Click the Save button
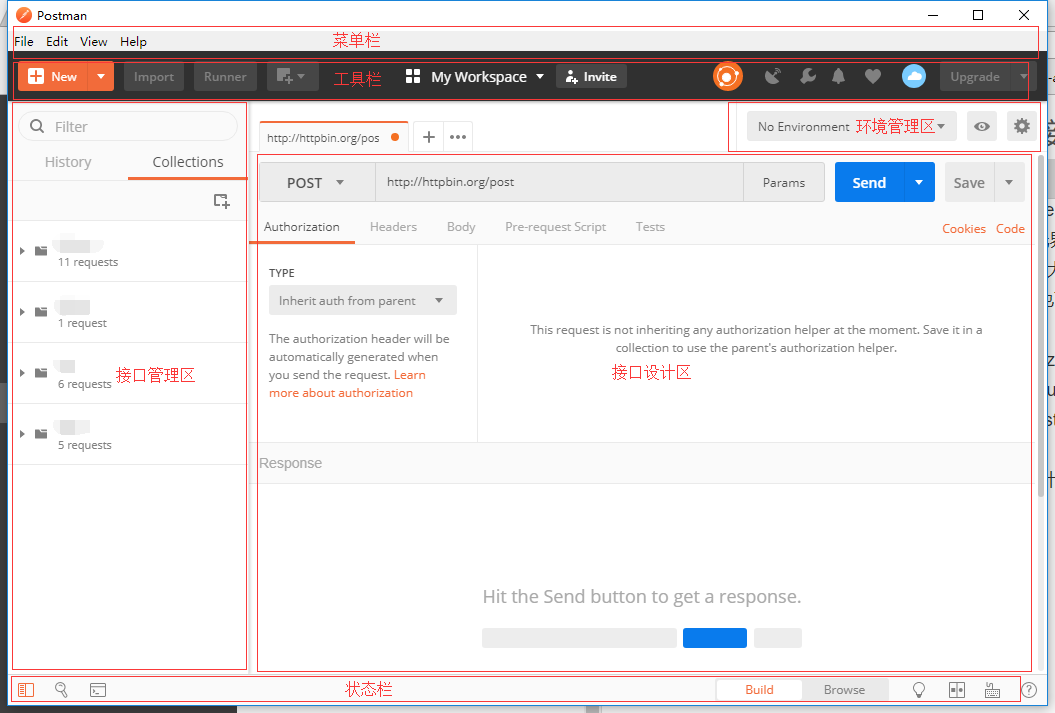This screenshot has height=713, width=1055. 969,182
